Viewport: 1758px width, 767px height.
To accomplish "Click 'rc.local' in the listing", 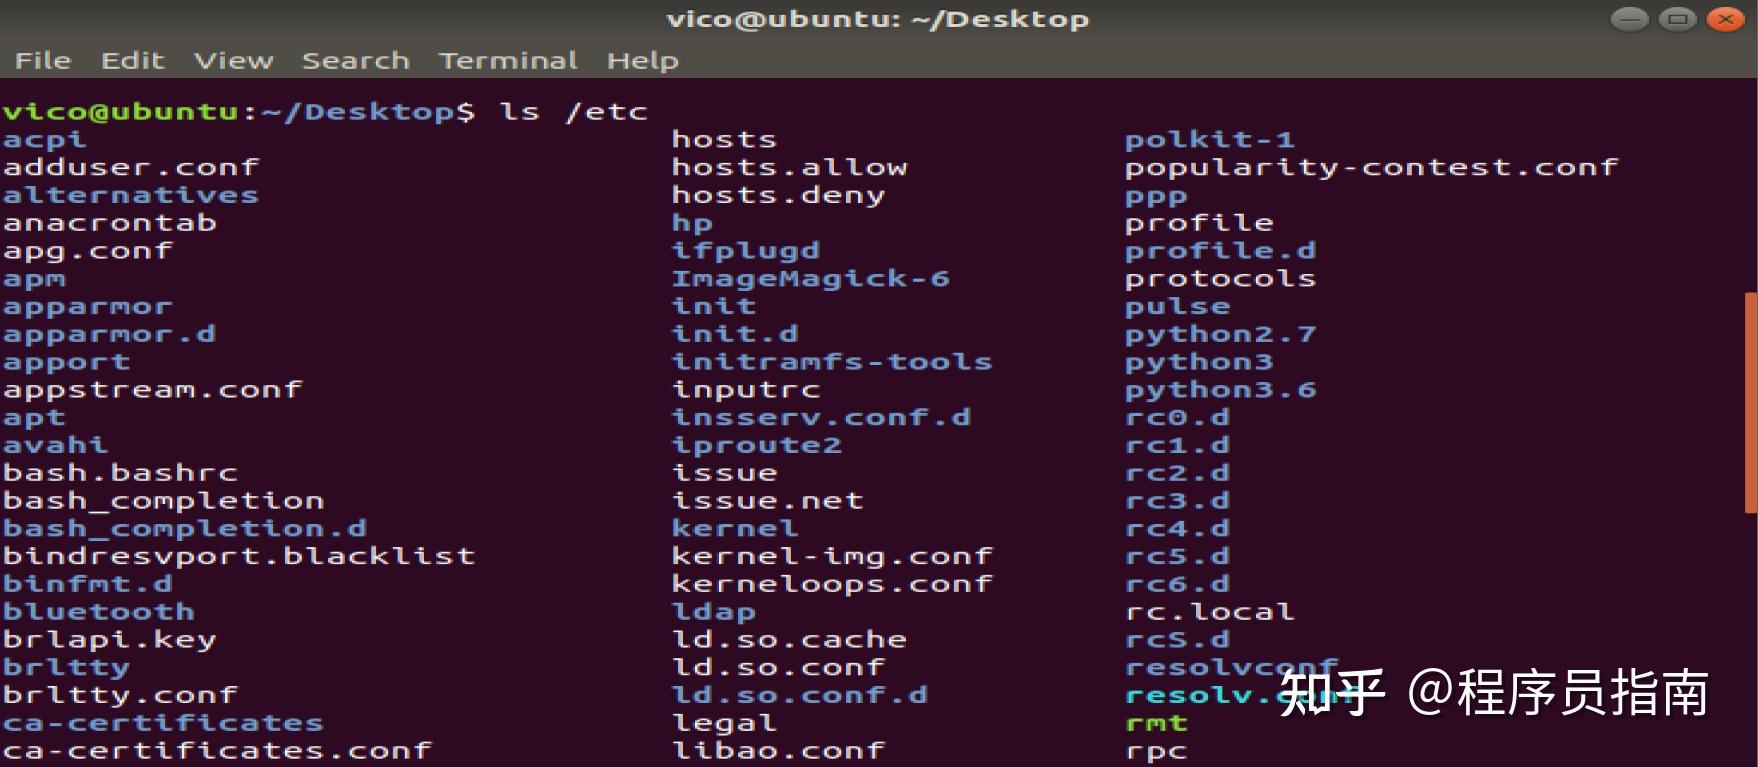I will [x=1210, y=612].
